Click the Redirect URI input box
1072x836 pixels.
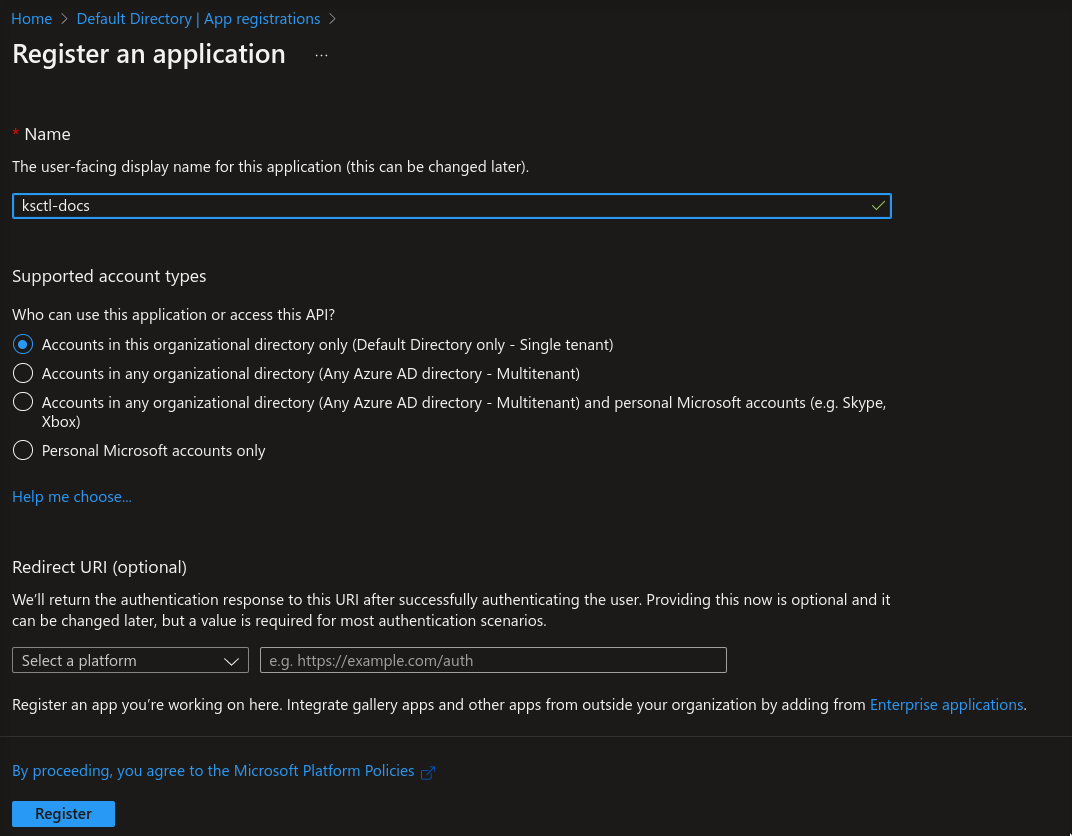tap(493, 661)
